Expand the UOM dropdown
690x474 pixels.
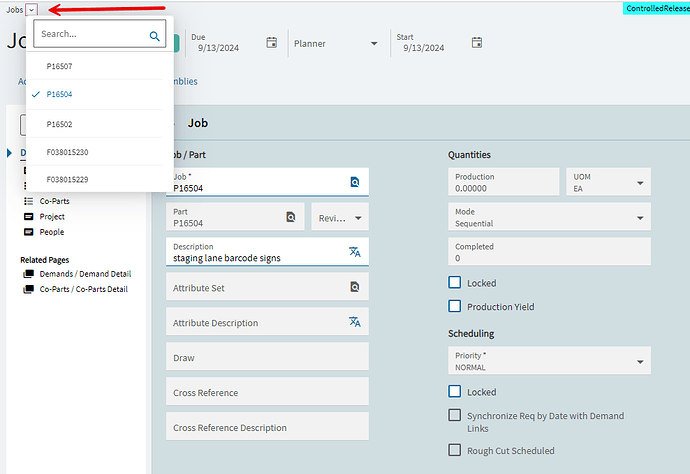[x=640, y=183]
